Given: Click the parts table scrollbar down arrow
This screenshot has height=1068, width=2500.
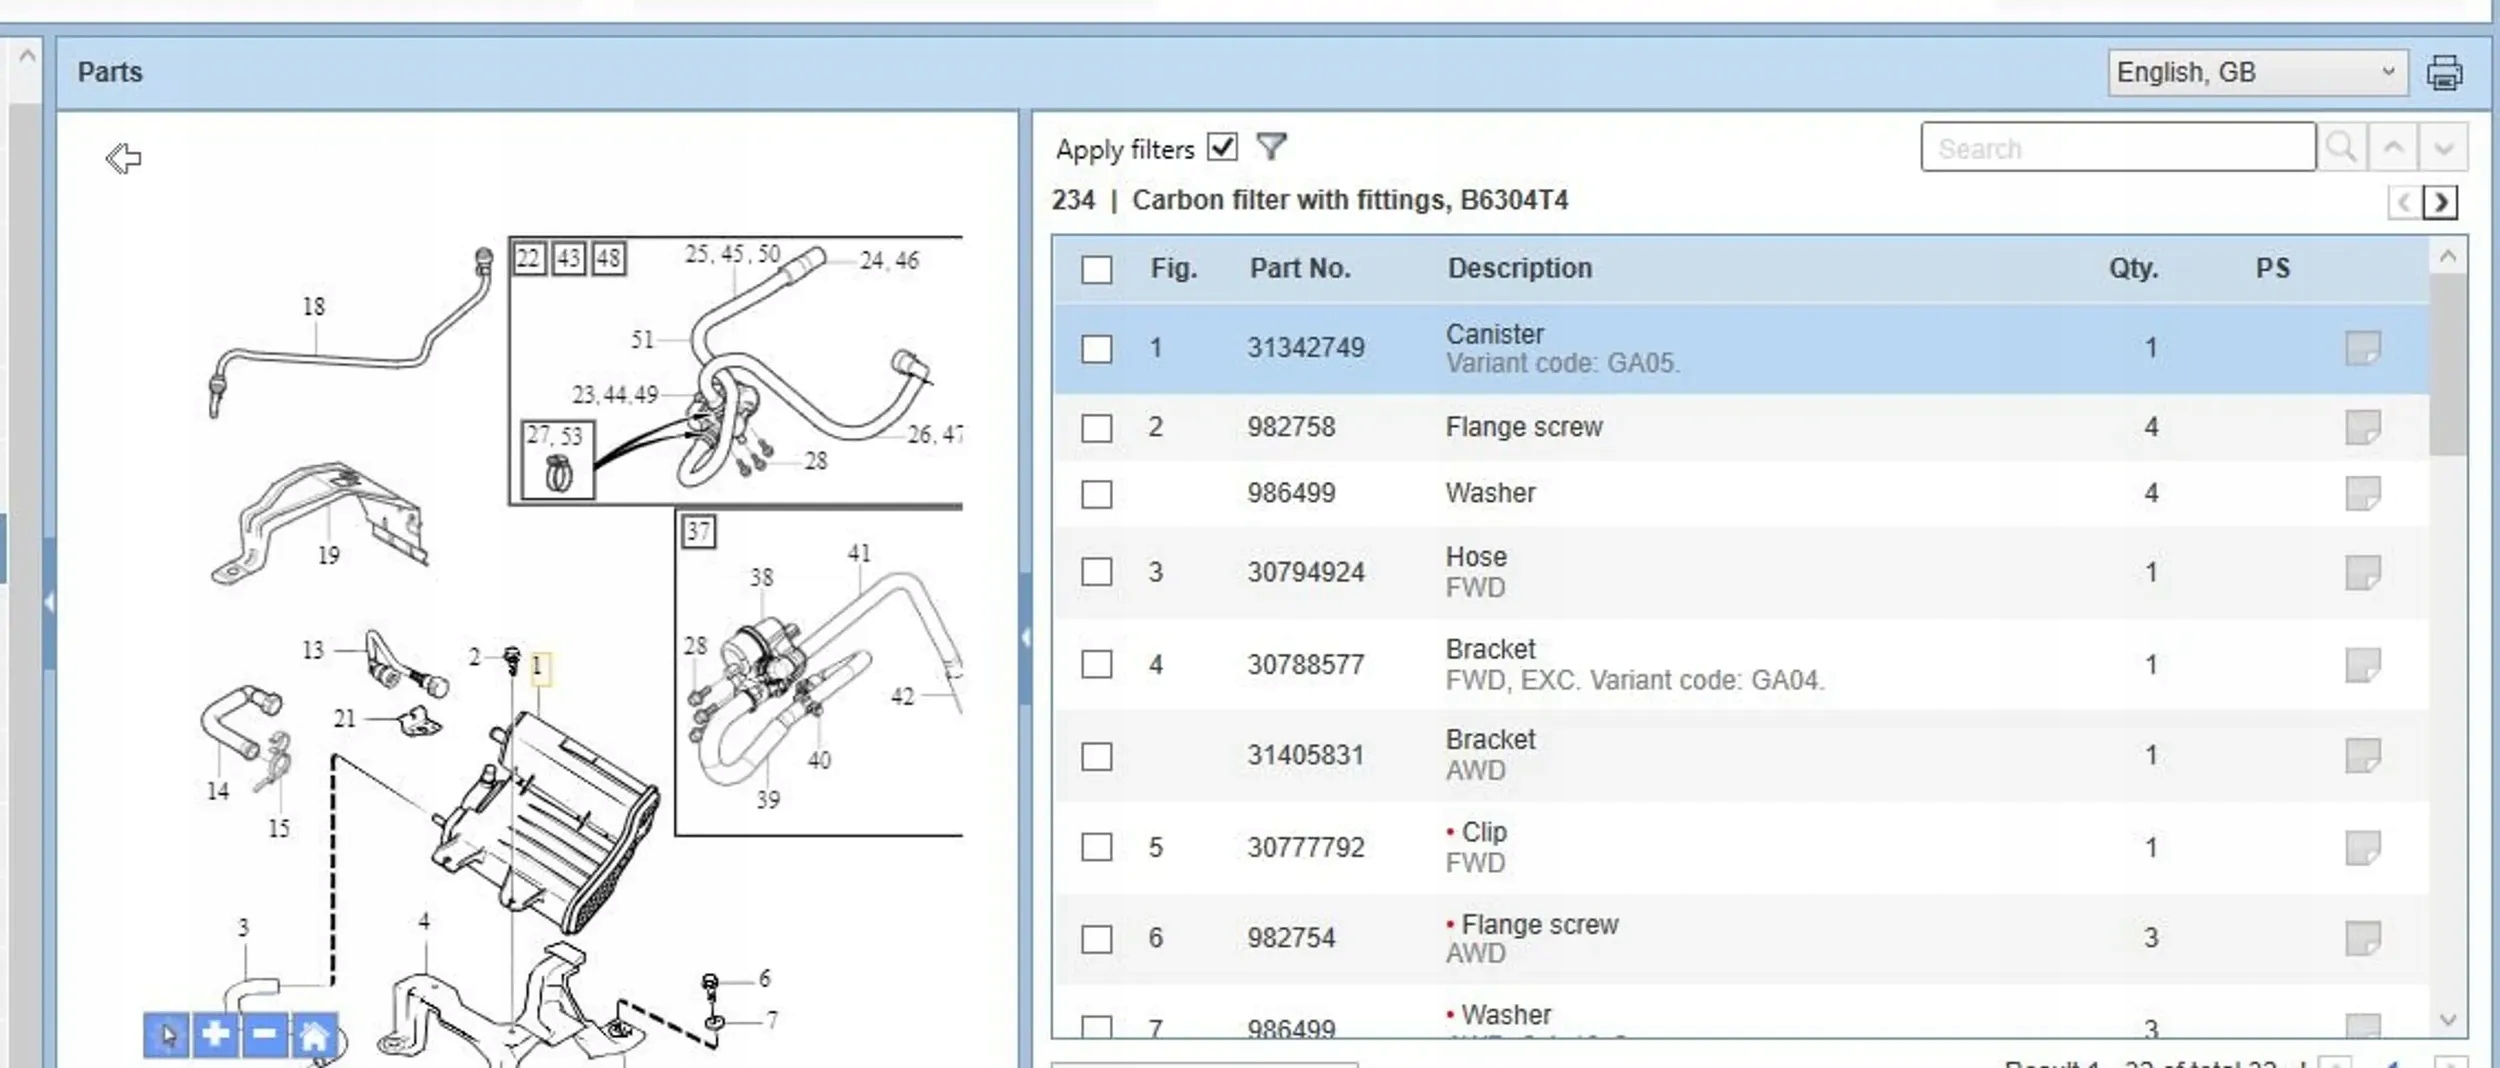Looking at the screenshot, I should click(2447, 1020).
